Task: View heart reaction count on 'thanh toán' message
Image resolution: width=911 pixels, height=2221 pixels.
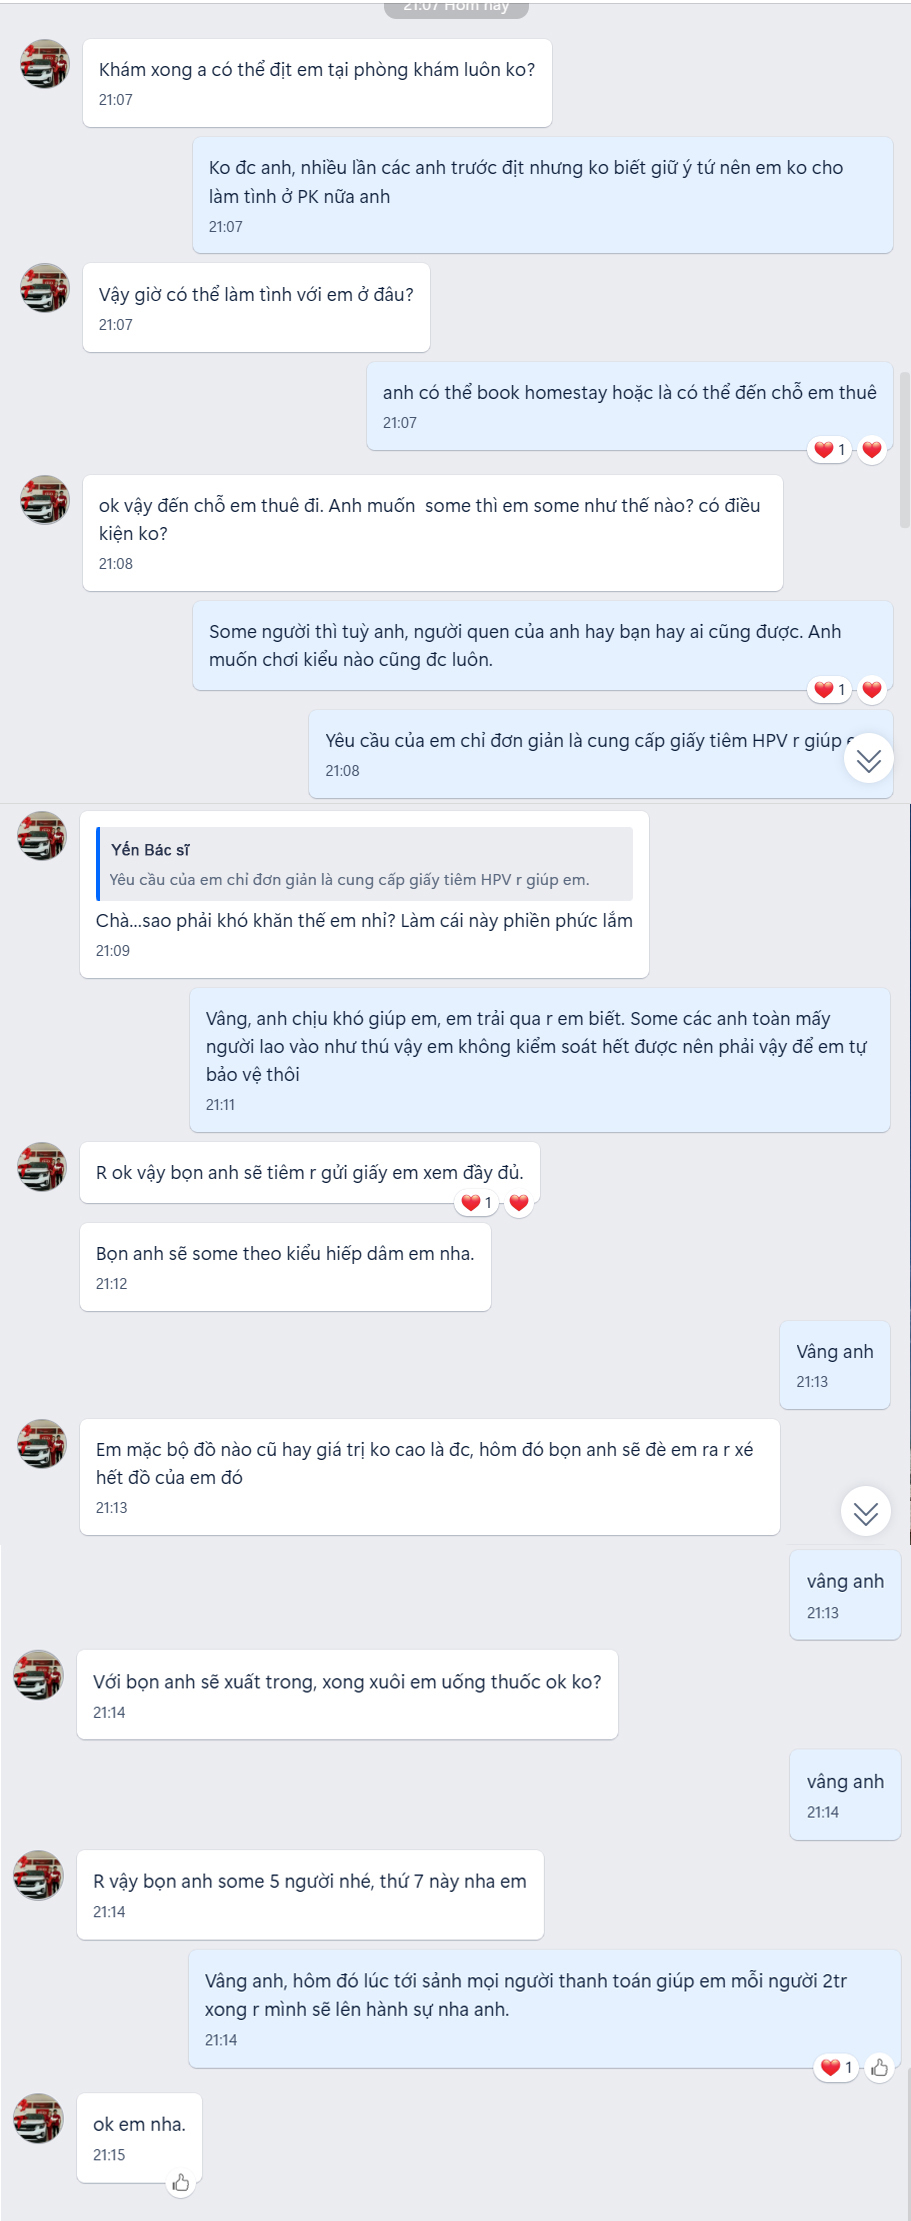Action: pos(836,2067)
